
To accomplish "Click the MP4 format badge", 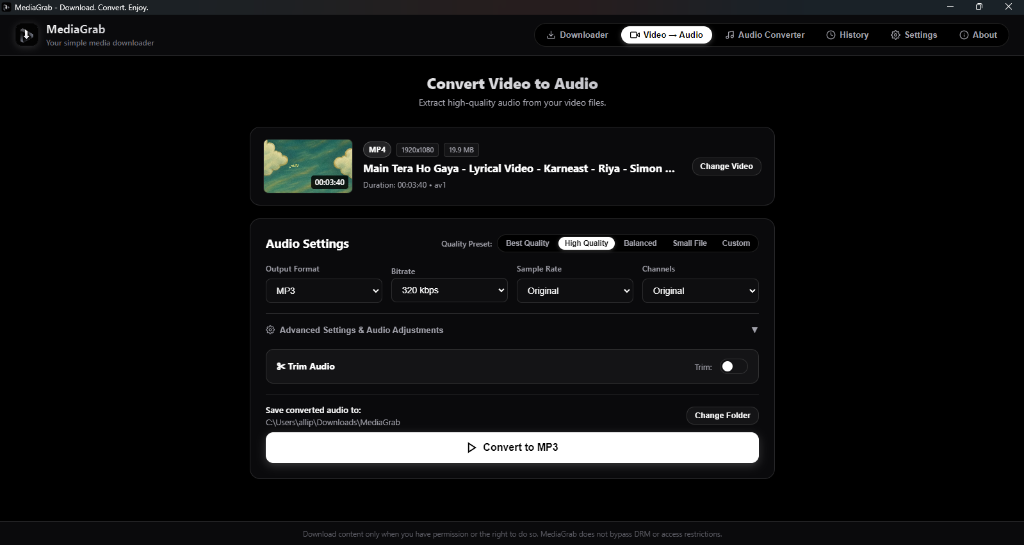I will pyautogui.click(x=377, y=150).
